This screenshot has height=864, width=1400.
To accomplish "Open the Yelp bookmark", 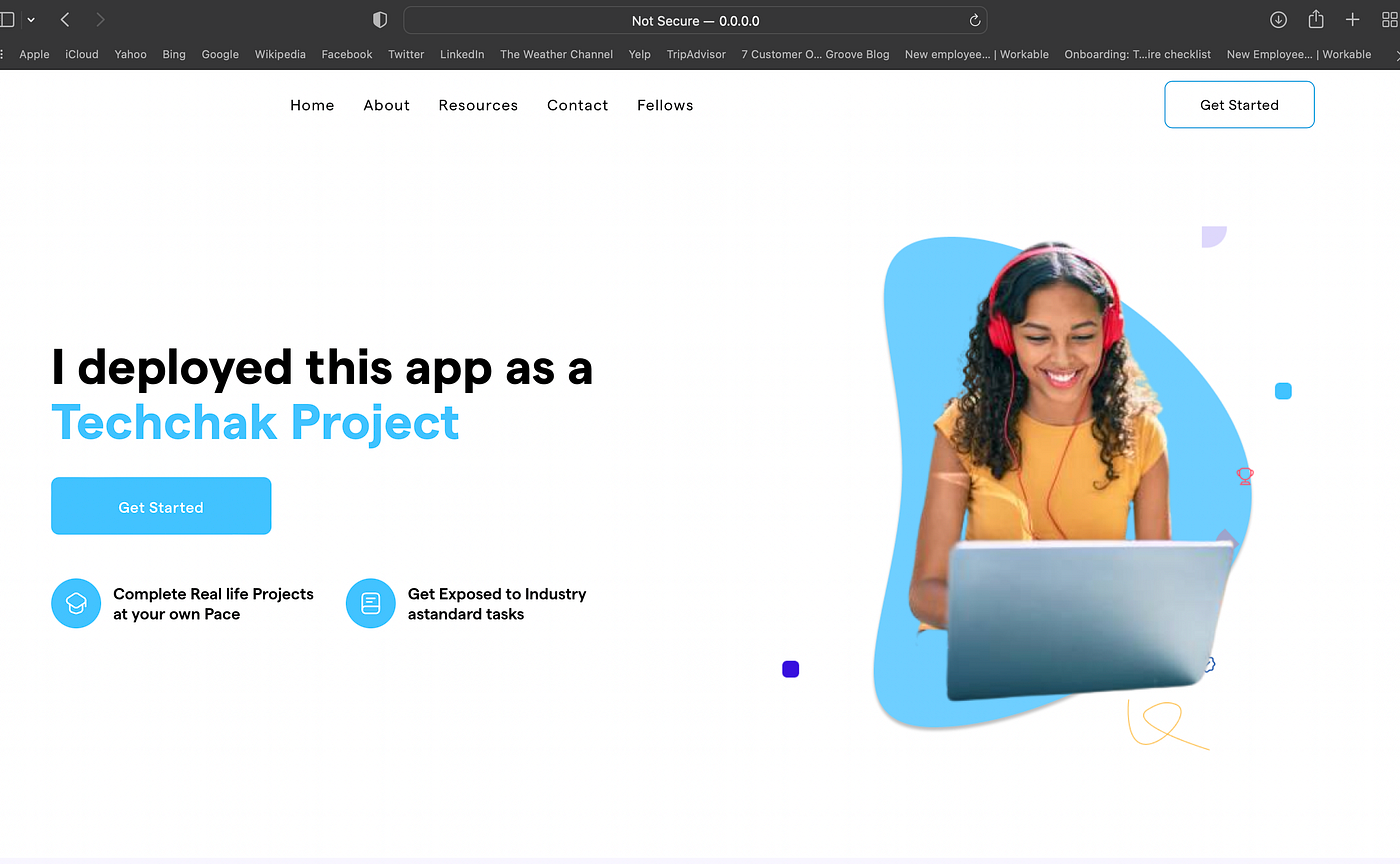I will coord(640,54).
